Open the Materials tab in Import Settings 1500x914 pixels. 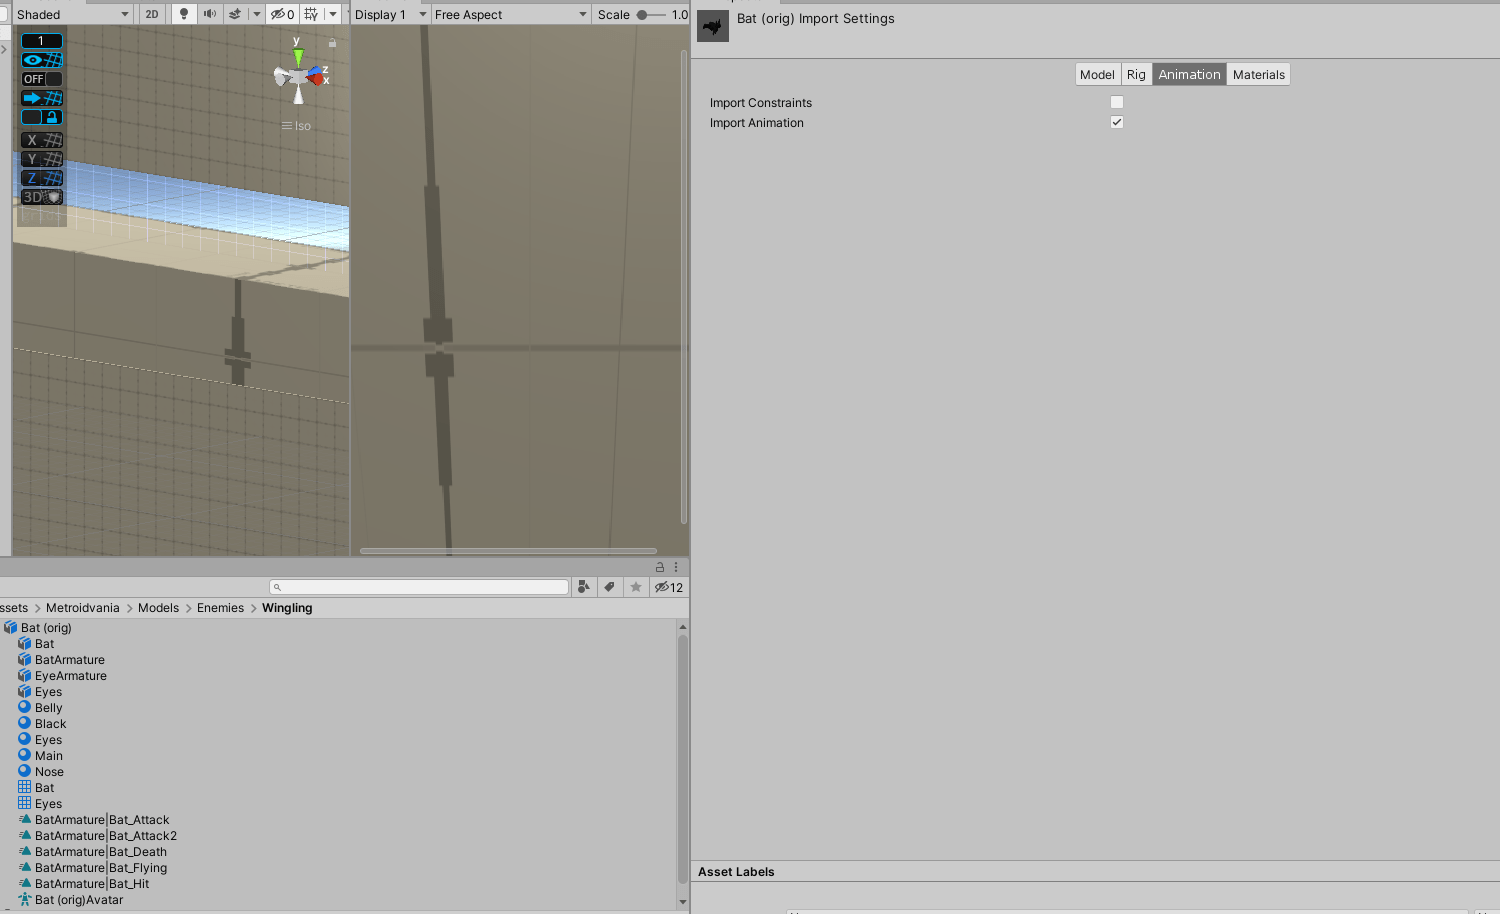tap(1258, 74)
